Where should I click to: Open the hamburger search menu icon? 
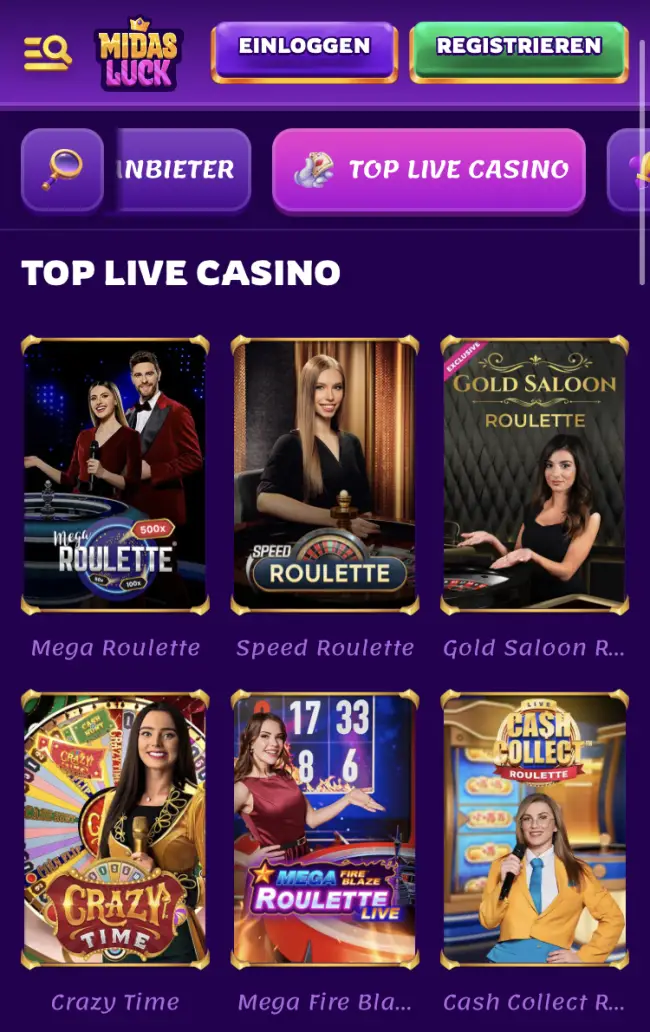click(47, 53)
